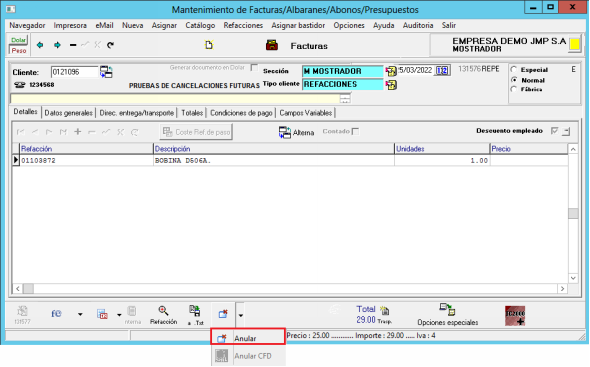Toggle the Descuento empleado checkbox
Viewport: 590px width, 367px height.
(x=555, y=131)
